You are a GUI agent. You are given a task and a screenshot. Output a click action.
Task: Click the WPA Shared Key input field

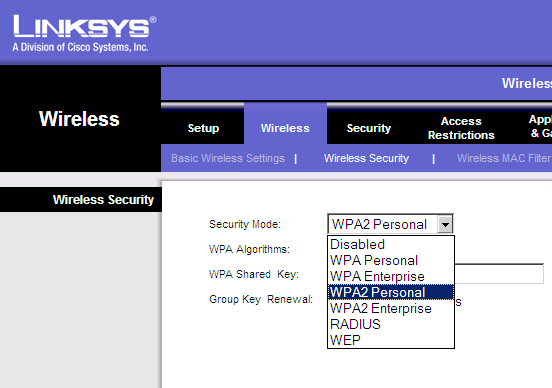click(499, 274)
